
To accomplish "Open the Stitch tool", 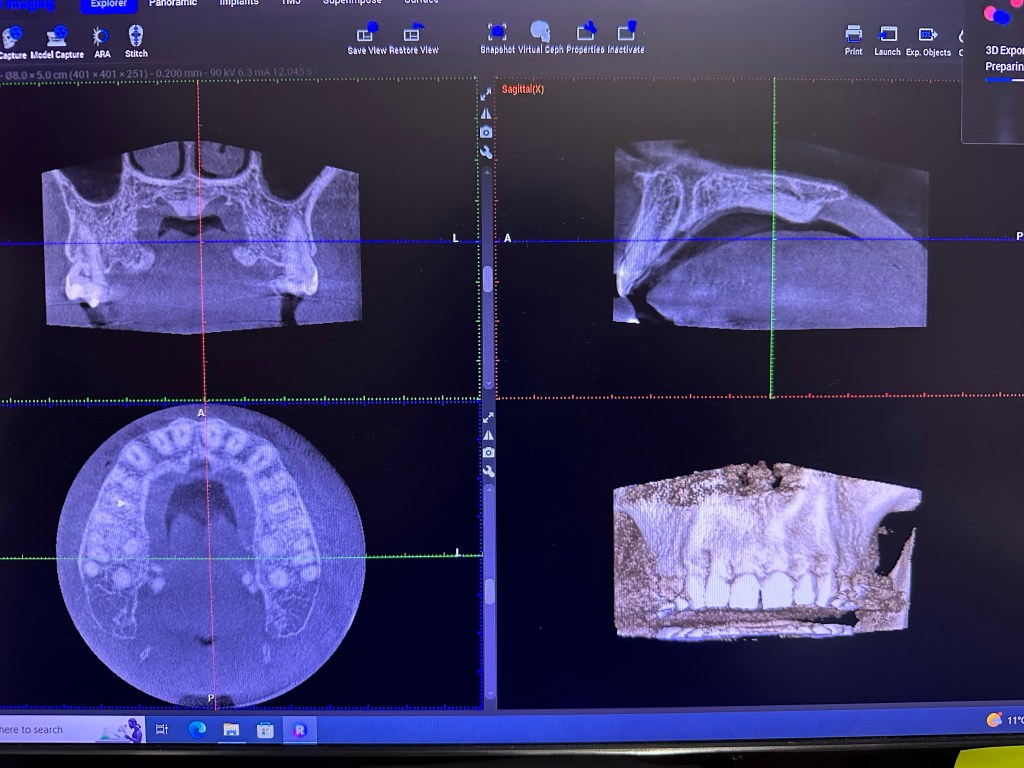I will (x=136, y=36).
